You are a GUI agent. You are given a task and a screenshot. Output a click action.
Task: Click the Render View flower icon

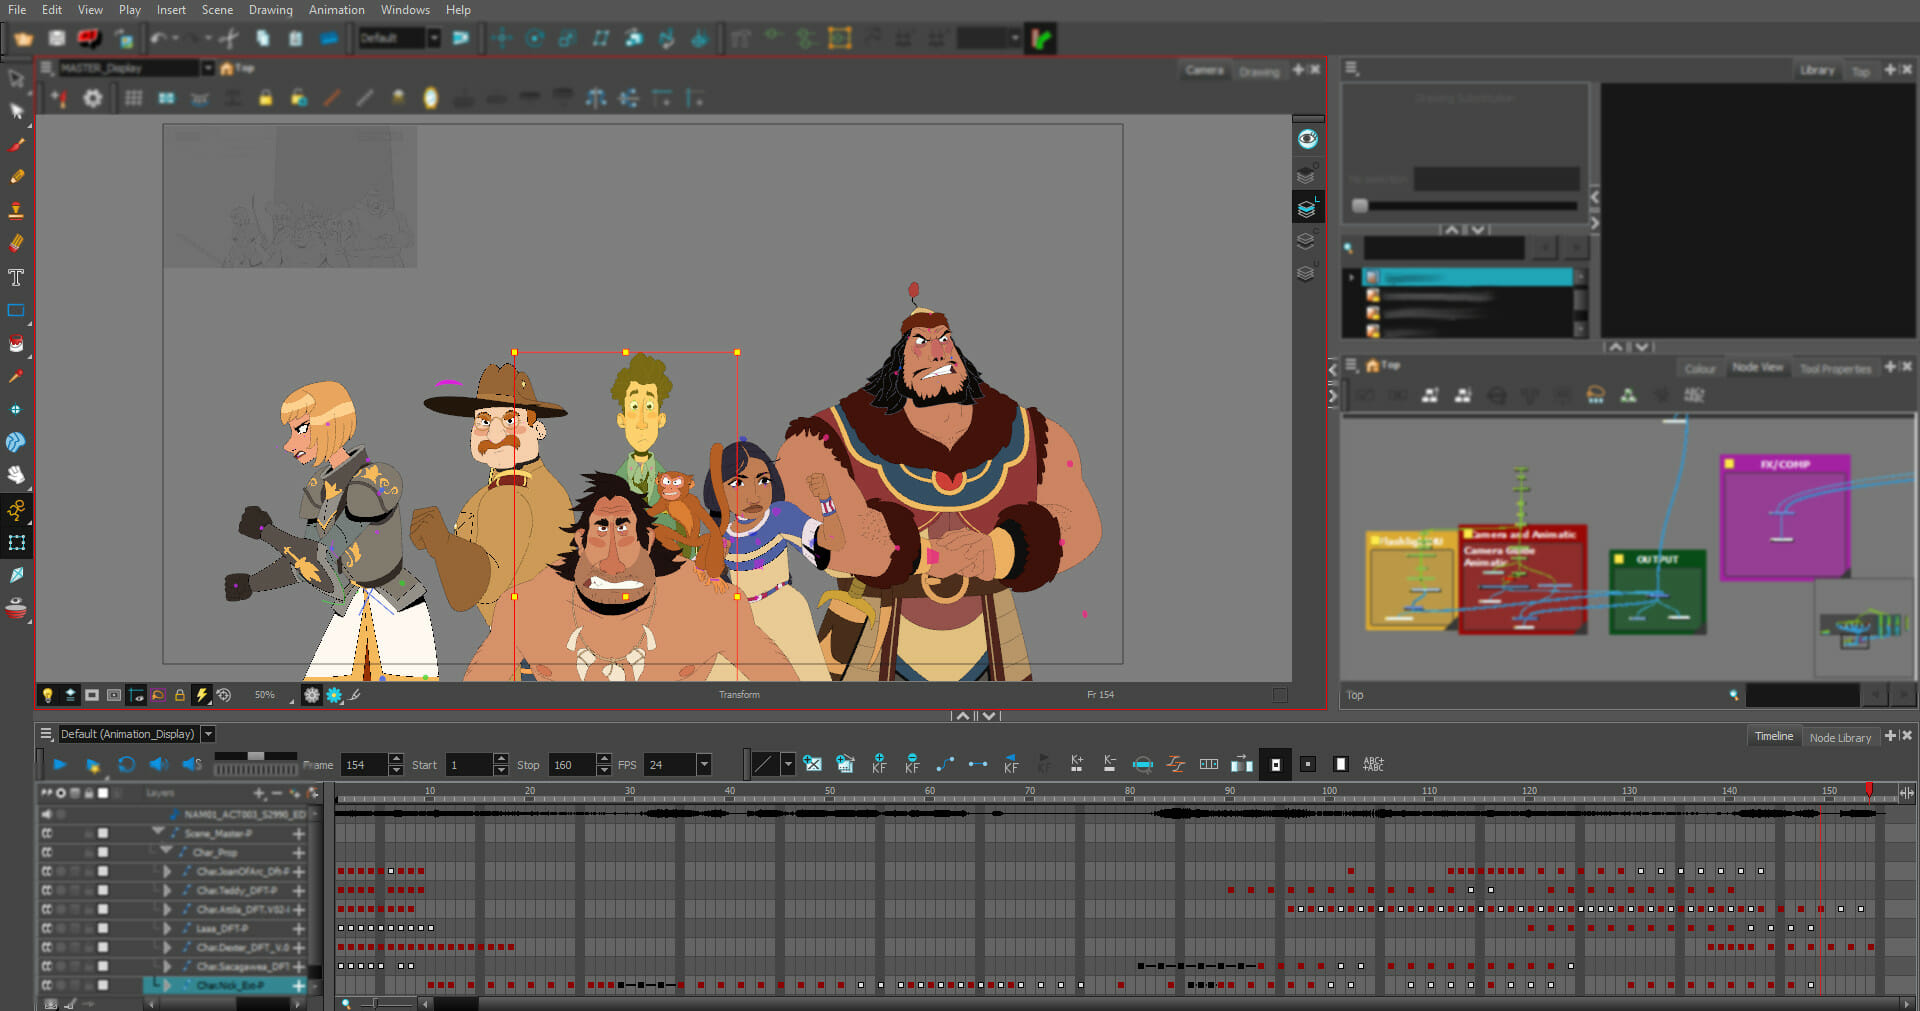pos(334,695)
